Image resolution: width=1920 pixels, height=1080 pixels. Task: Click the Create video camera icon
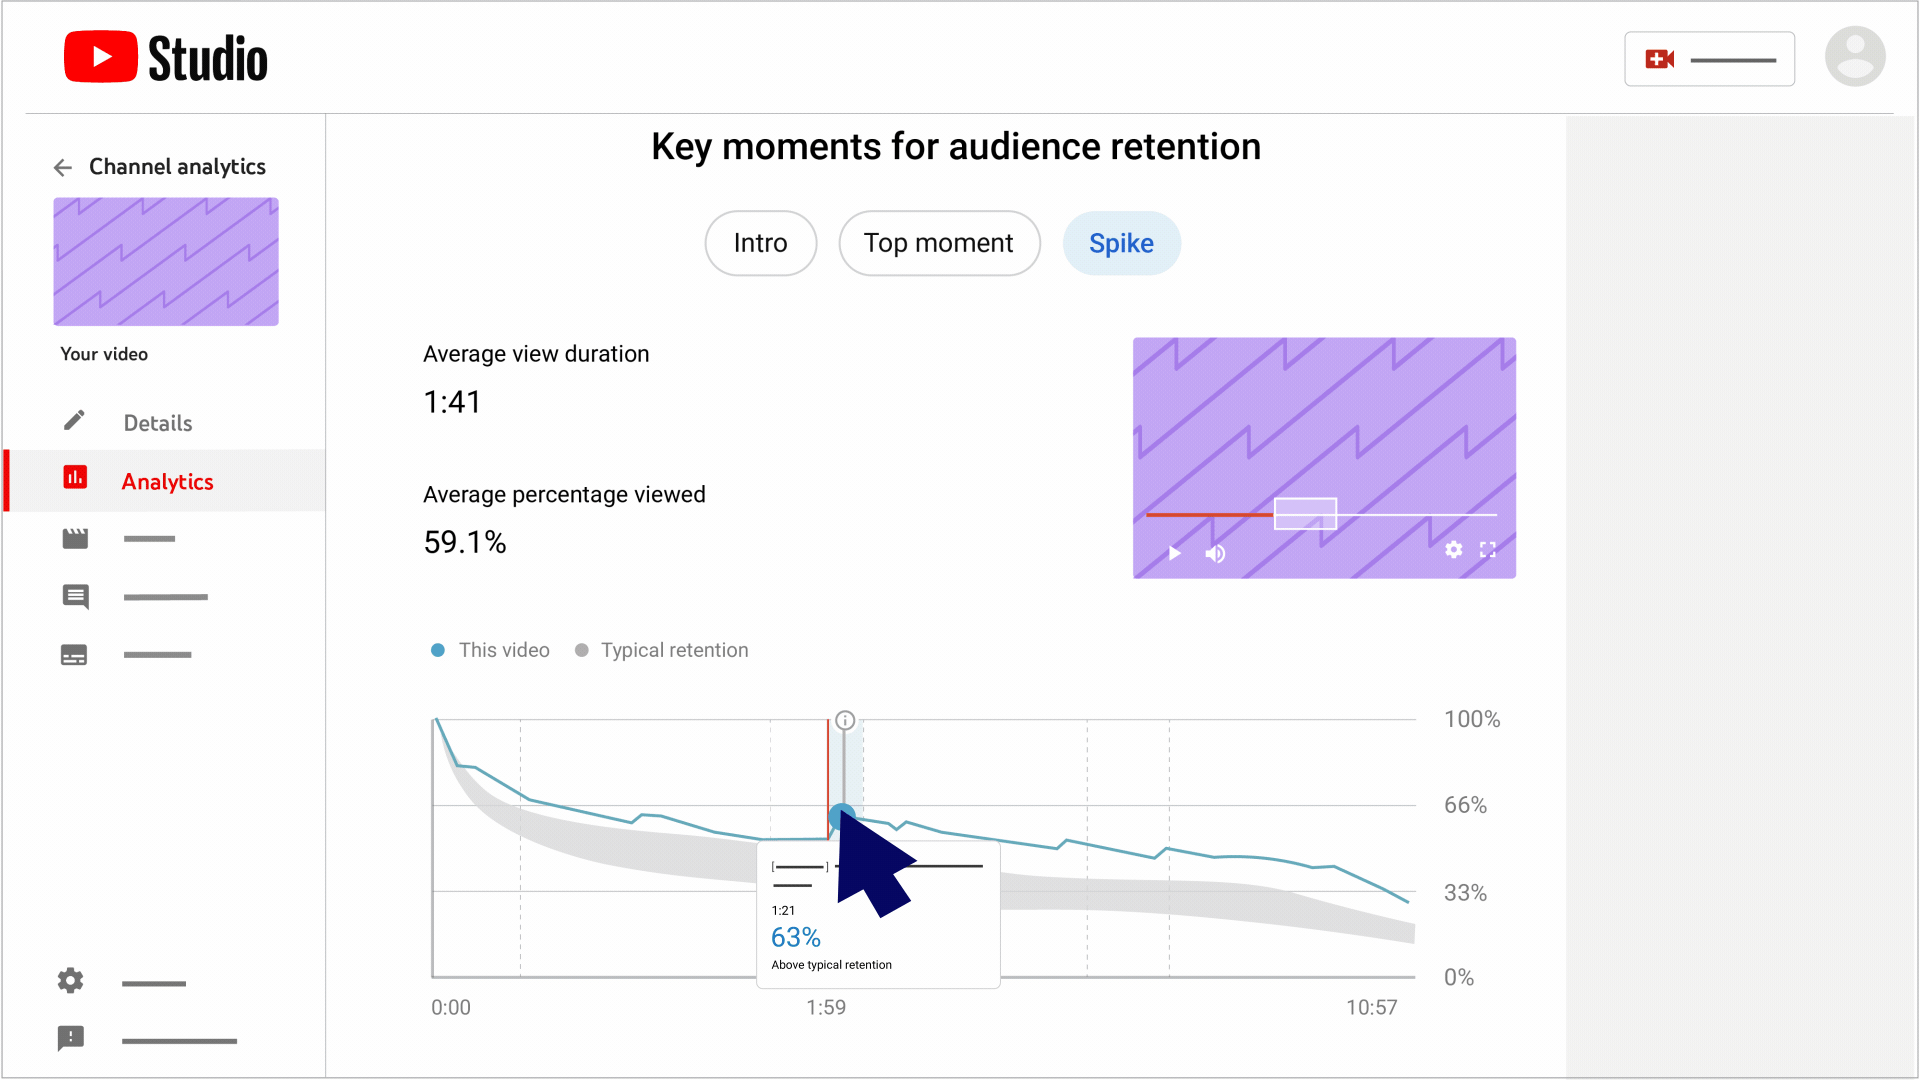(1660, 58)
